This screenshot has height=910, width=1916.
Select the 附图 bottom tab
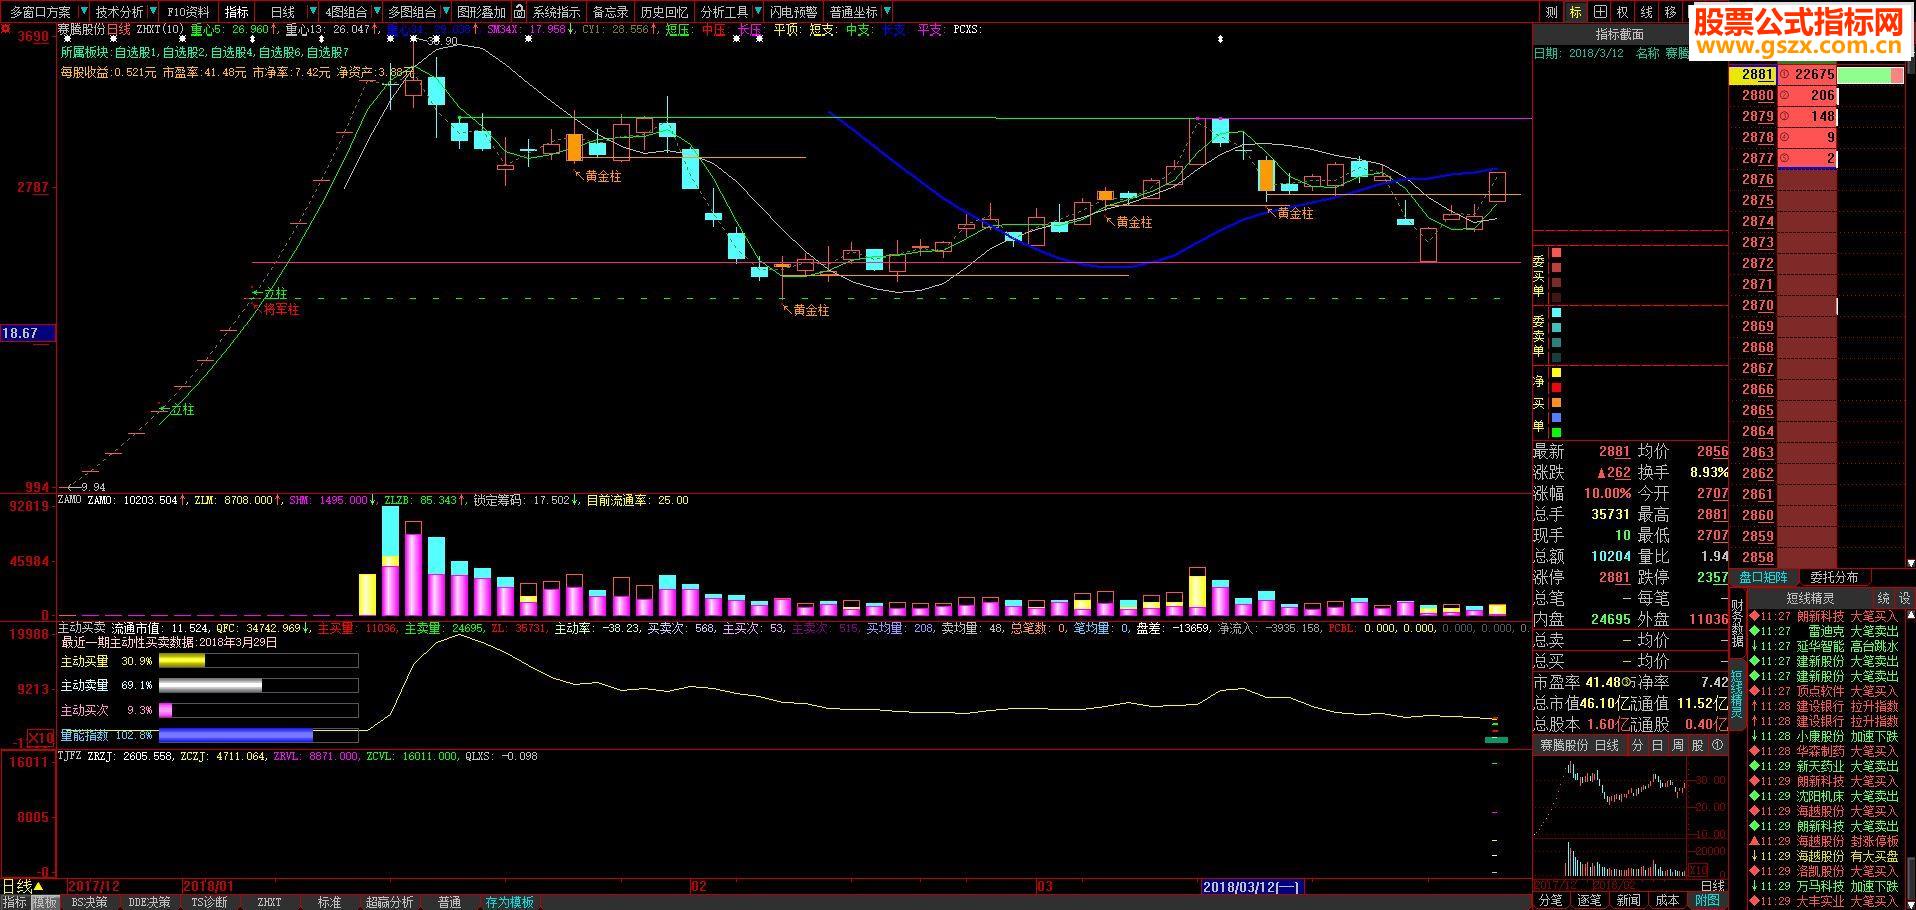coord(1707,900)
